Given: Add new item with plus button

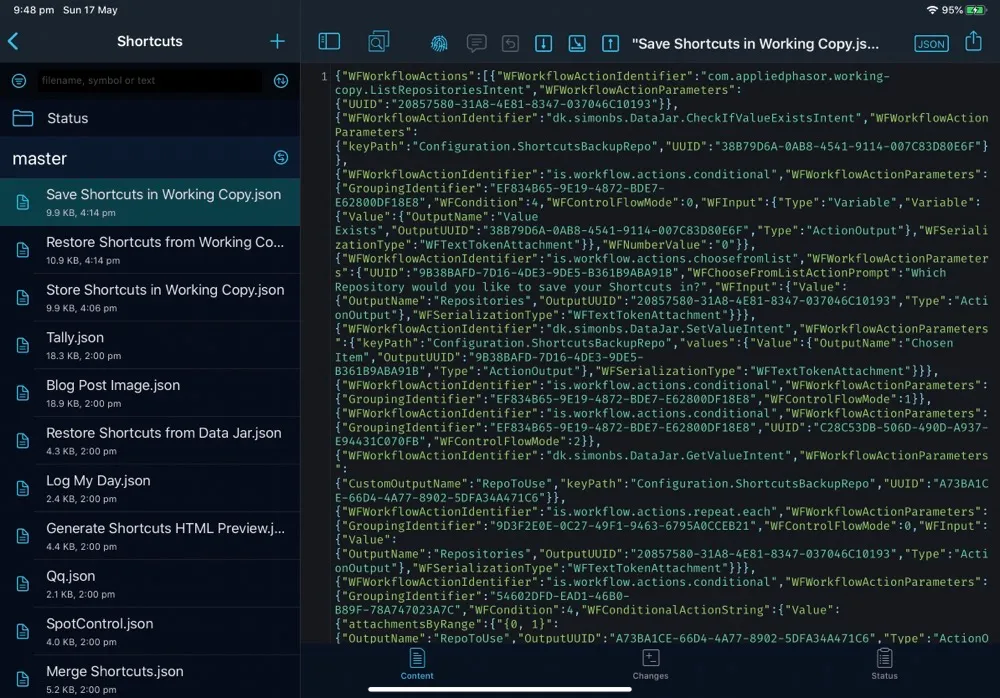Looking at the screenshot, I should coord(277,41).
